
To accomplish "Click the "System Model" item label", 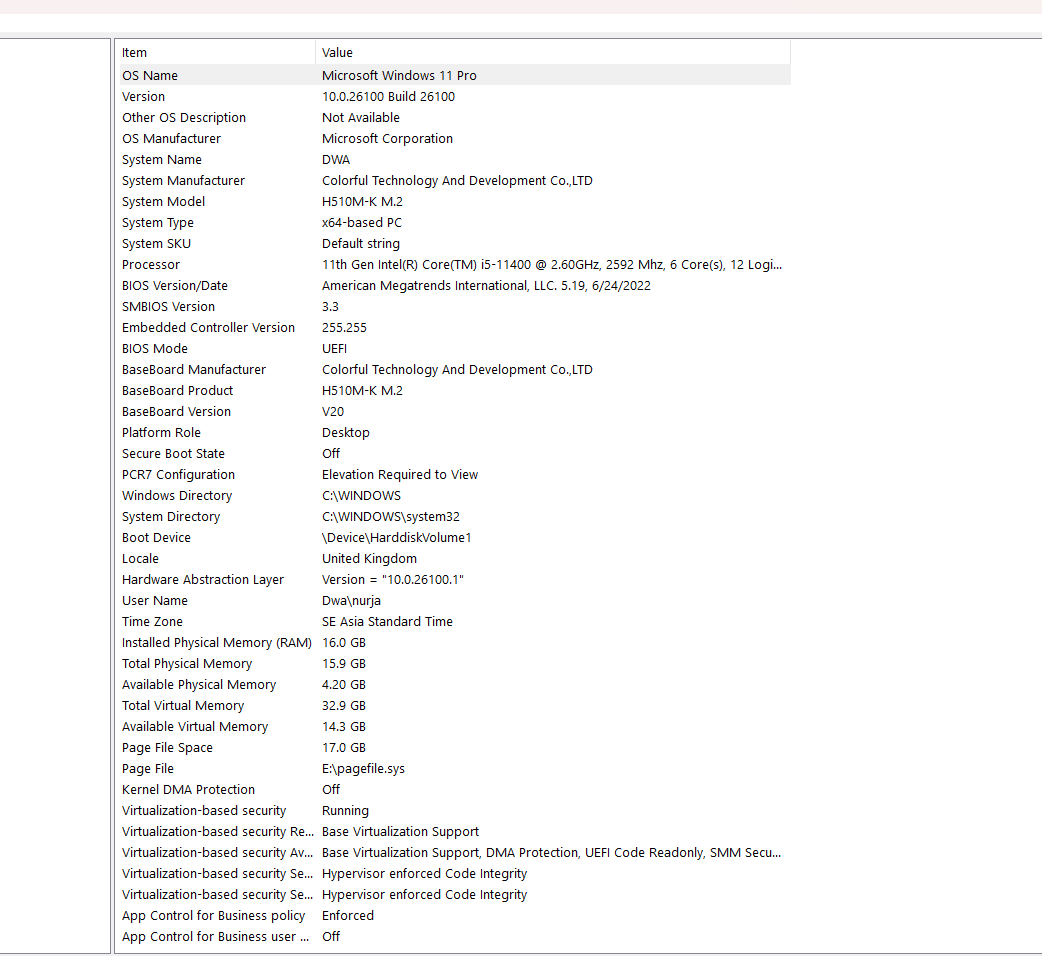I will point(163,202).
